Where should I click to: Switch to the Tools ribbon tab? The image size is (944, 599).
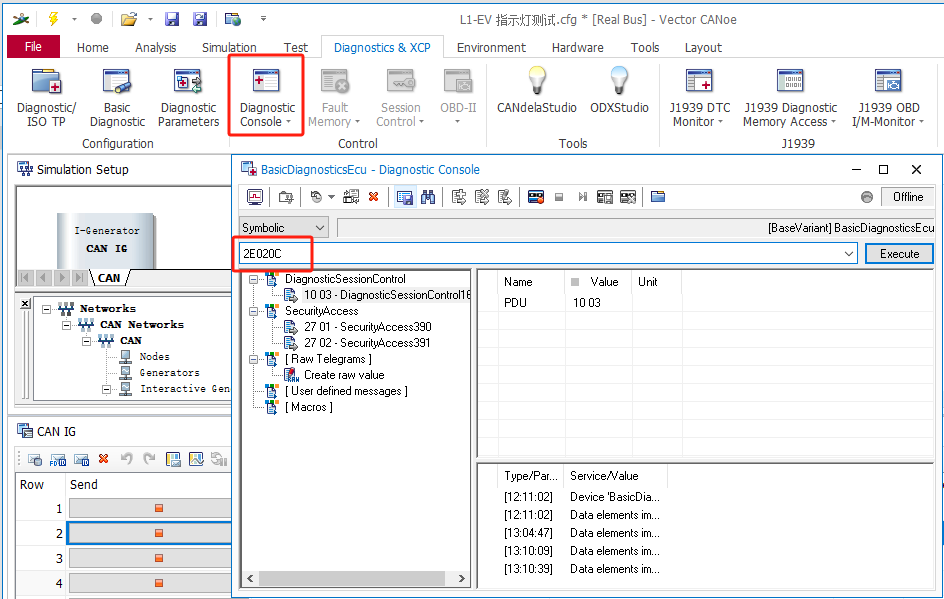click(645, 48)
